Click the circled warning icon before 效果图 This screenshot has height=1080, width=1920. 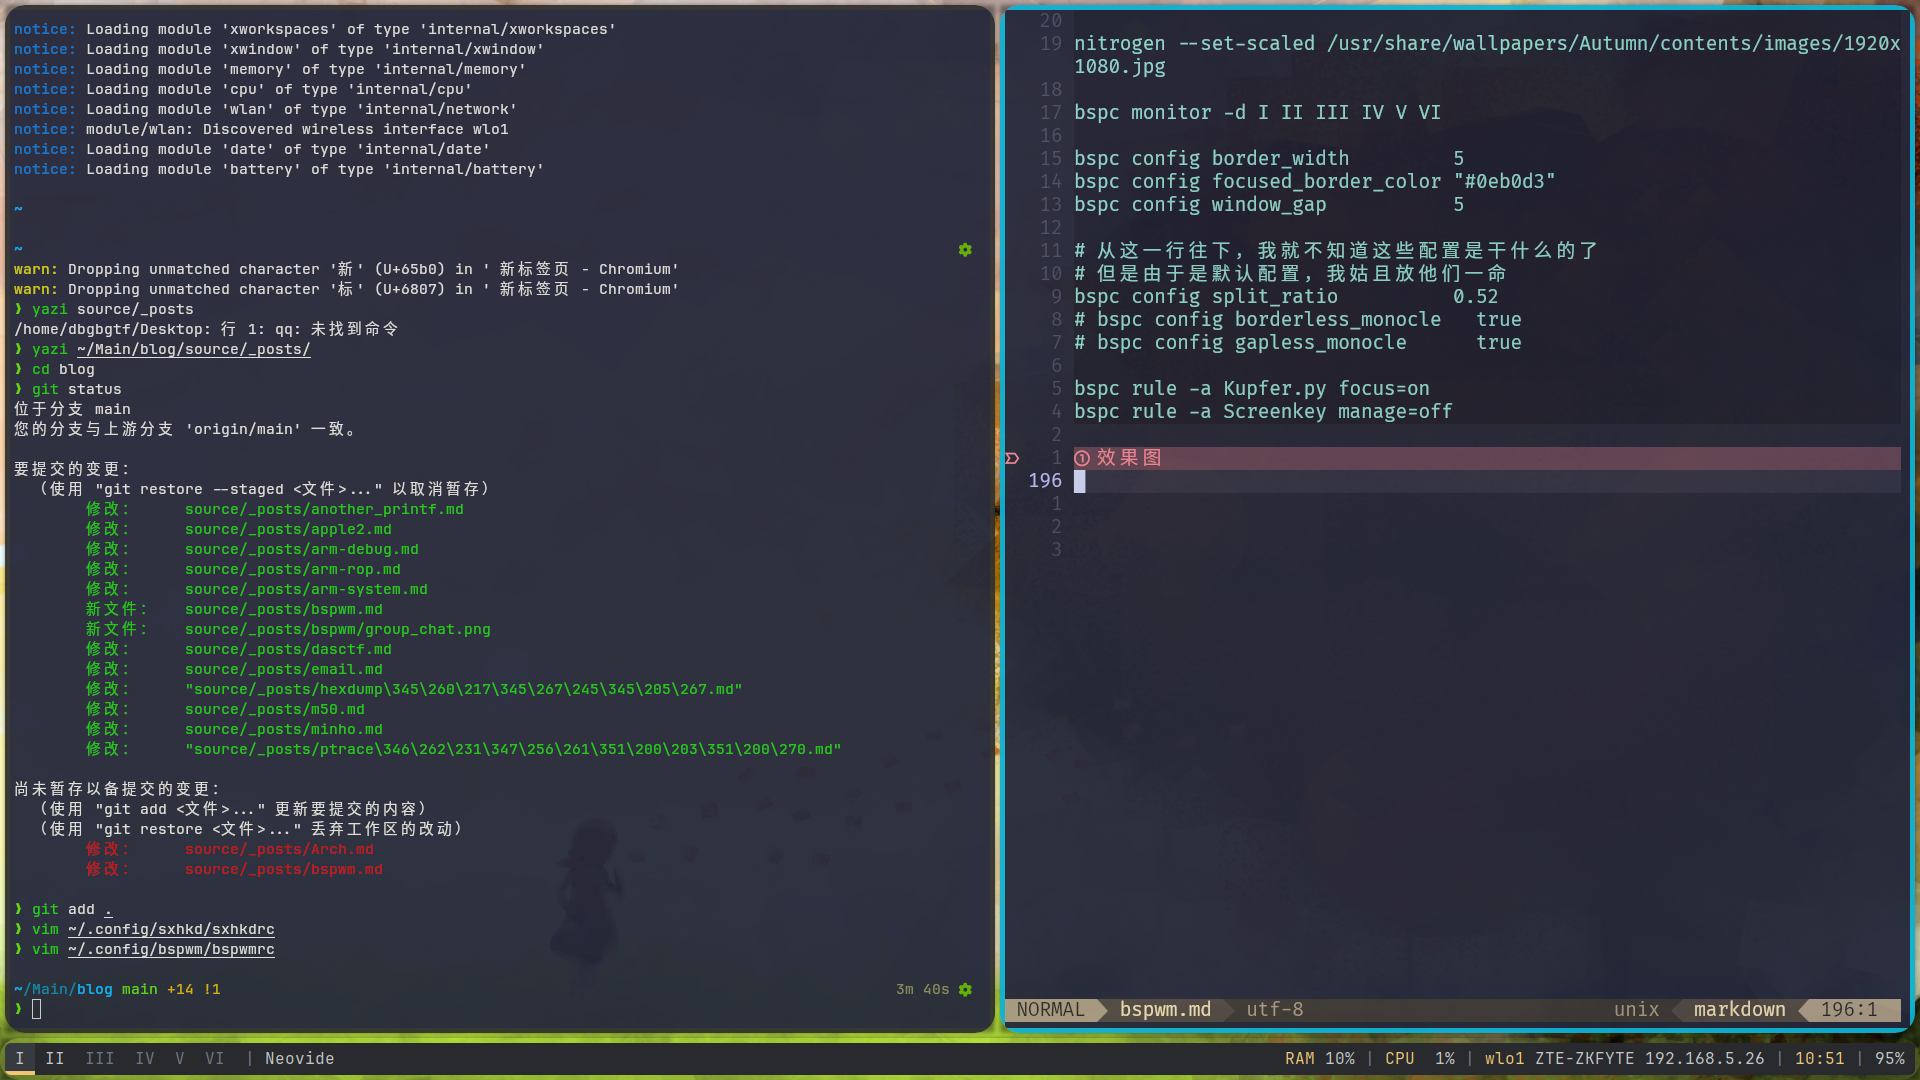tap(1081, 458)
